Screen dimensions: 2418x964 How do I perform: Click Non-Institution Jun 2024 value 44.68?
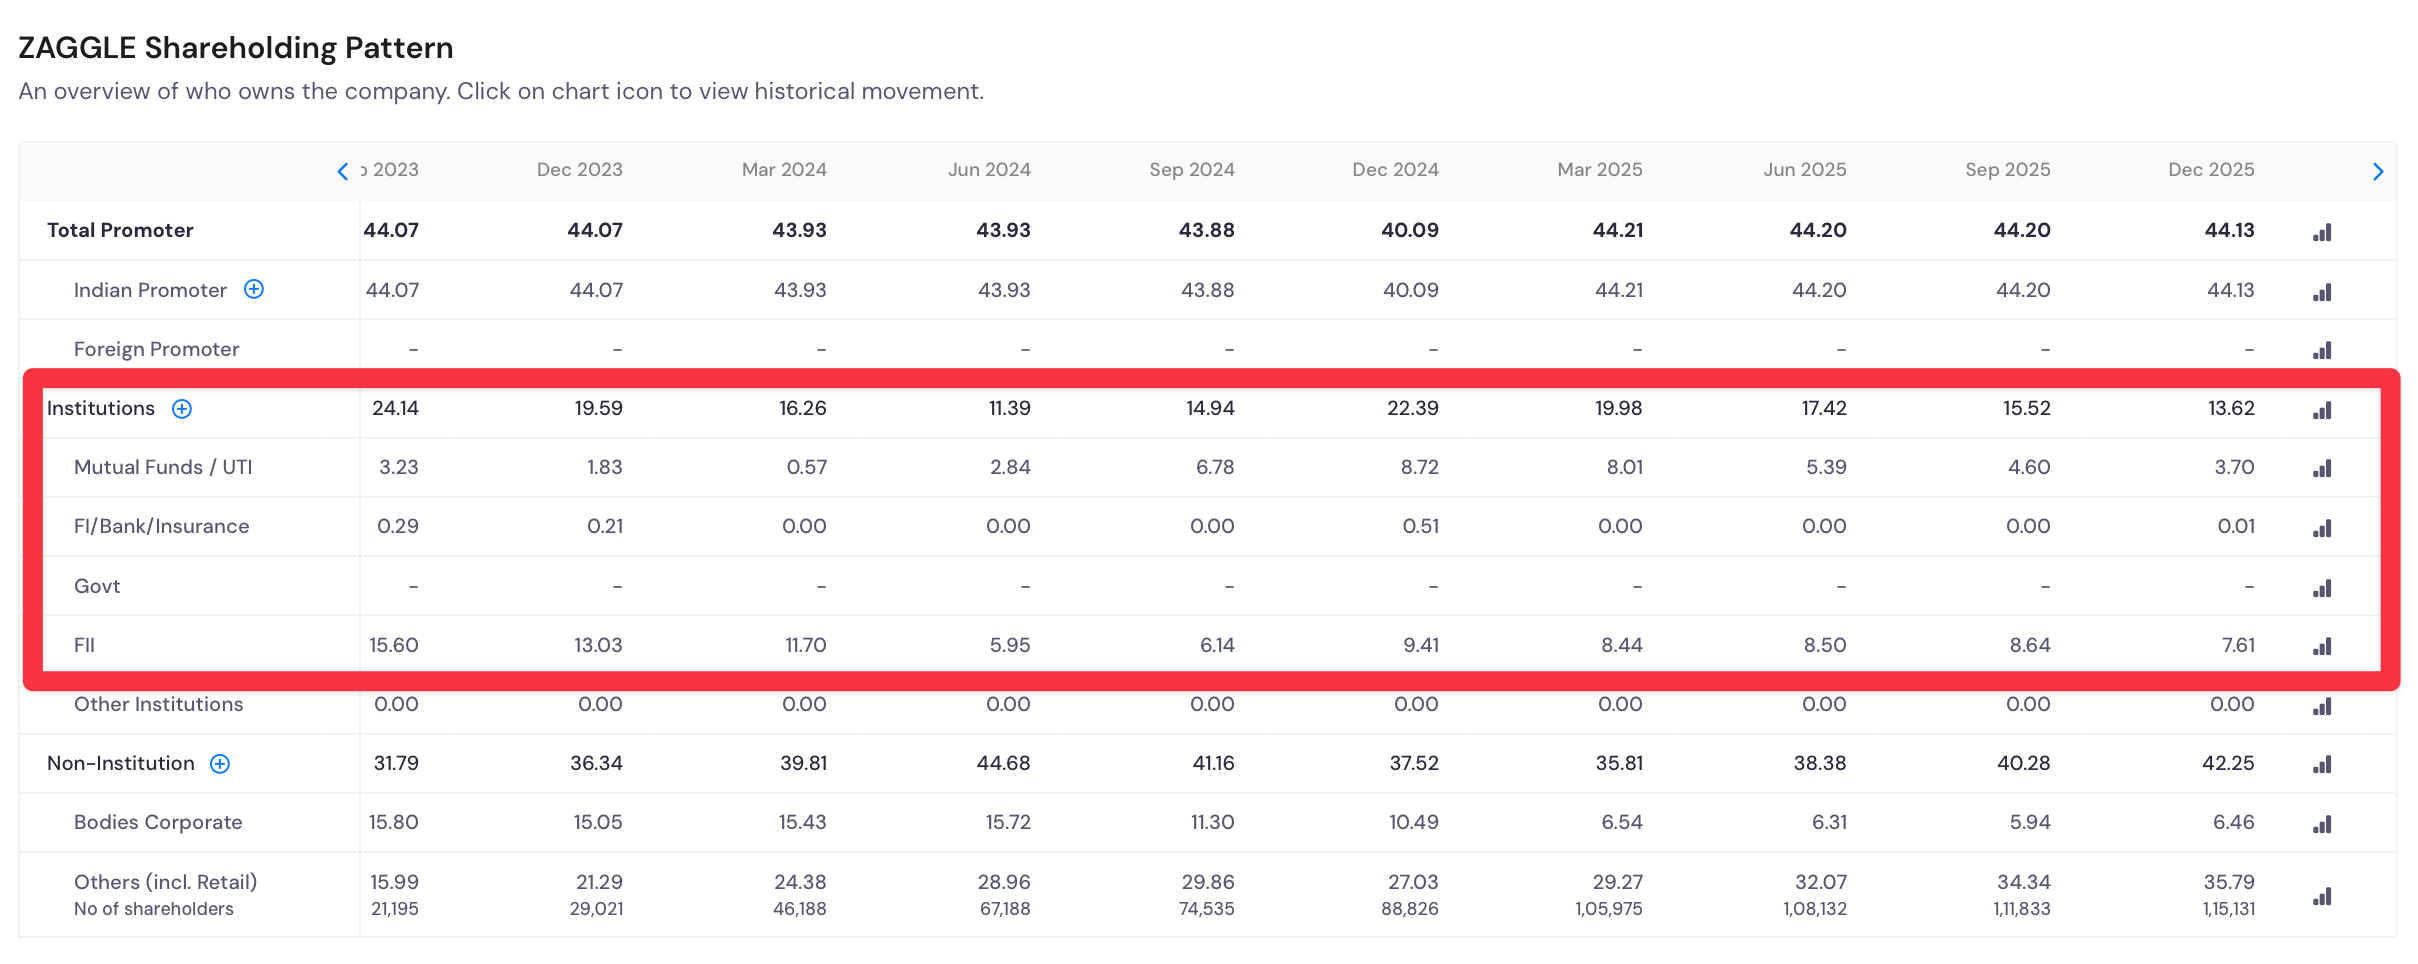(x=1003, y=763)
